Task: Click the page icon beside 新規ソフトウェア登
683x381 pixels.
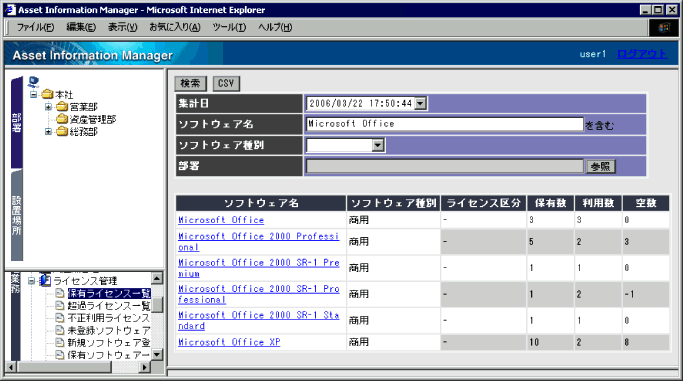Action: (x=60, y=343)
